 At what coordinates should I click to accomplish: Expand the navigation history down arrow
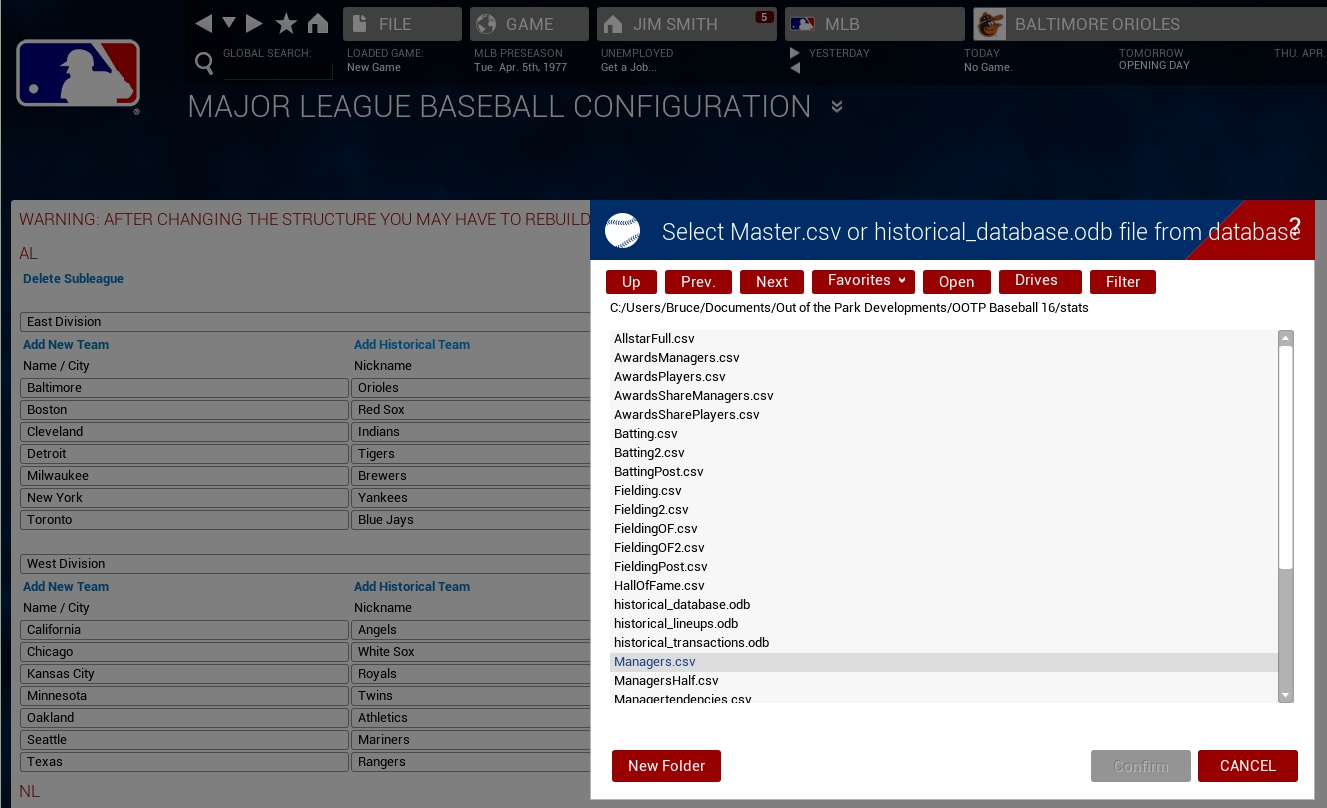pos(229,22)
